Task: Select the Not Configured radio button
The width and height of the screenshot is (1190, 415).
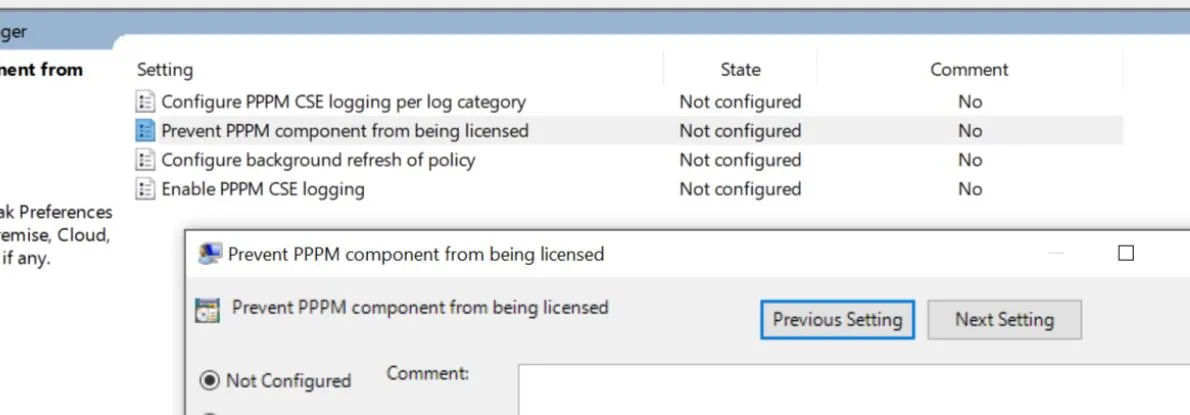Action: click(210, 380)
